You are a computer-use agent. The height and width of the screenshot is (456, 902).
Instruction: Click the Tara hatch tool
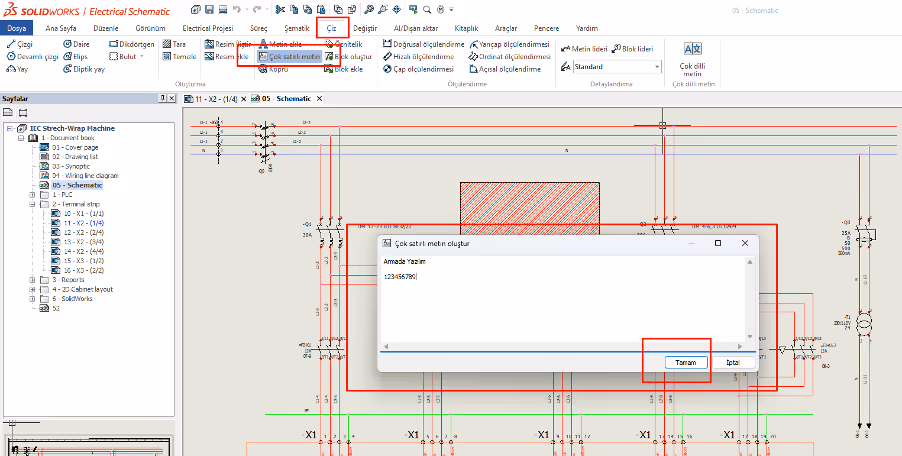point(174,44)
